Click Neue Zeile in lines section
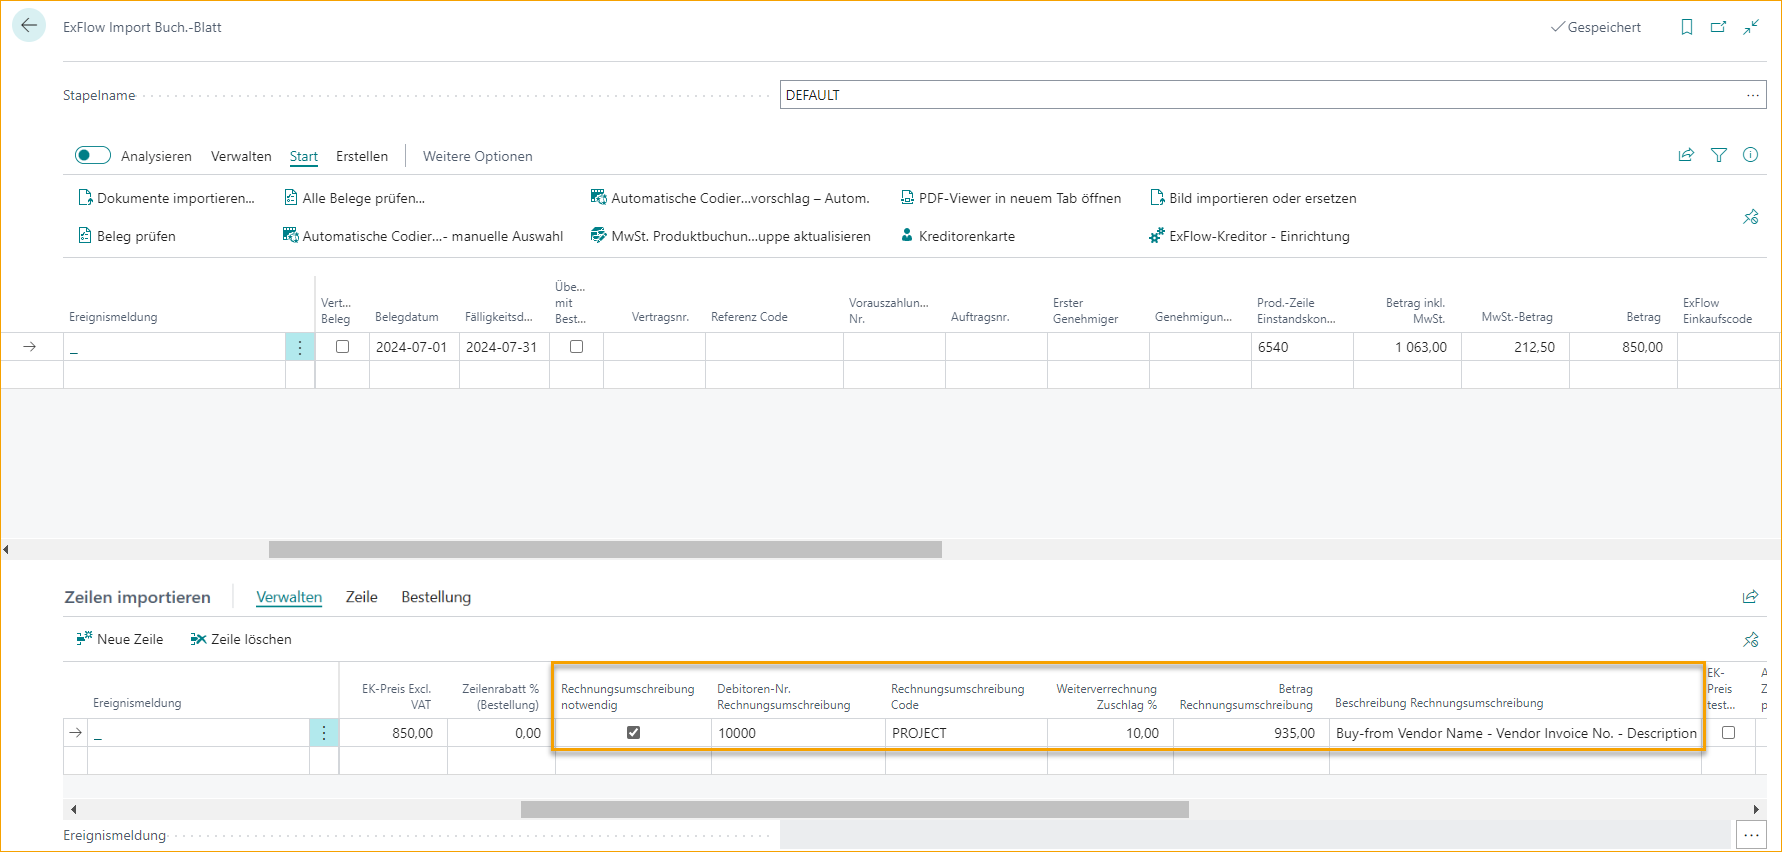Image resolution: width=1782 pixels, height=852 pixels. click(119, 639)
